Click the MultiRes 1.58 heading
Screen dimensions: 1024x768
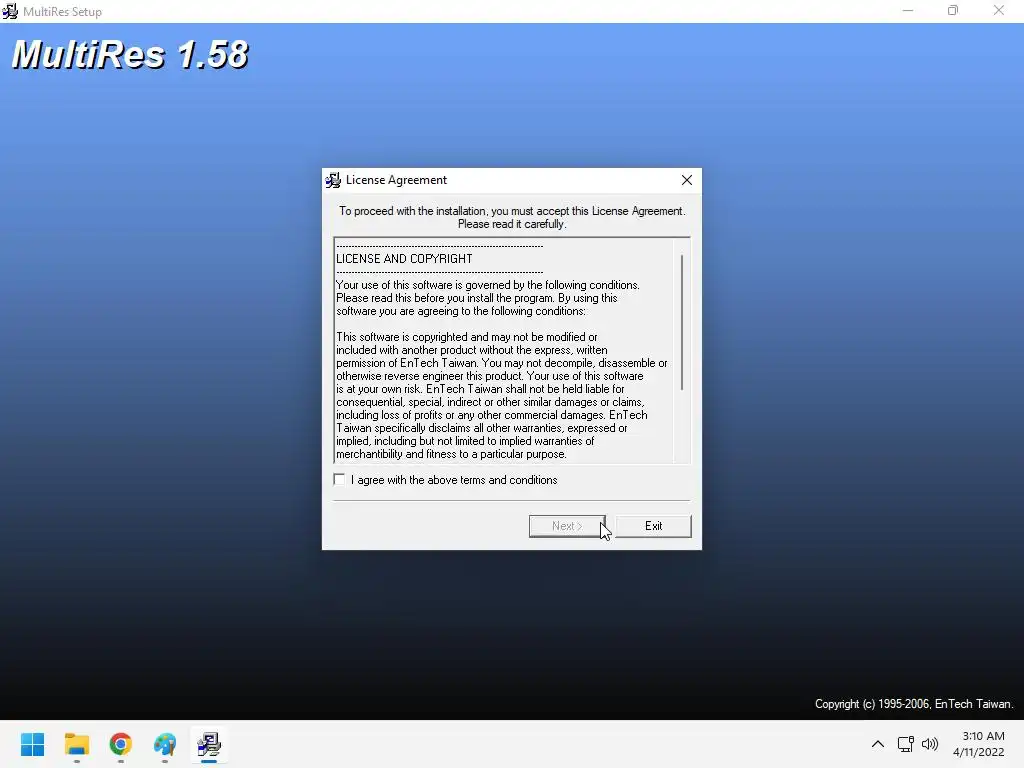[130, 54]
